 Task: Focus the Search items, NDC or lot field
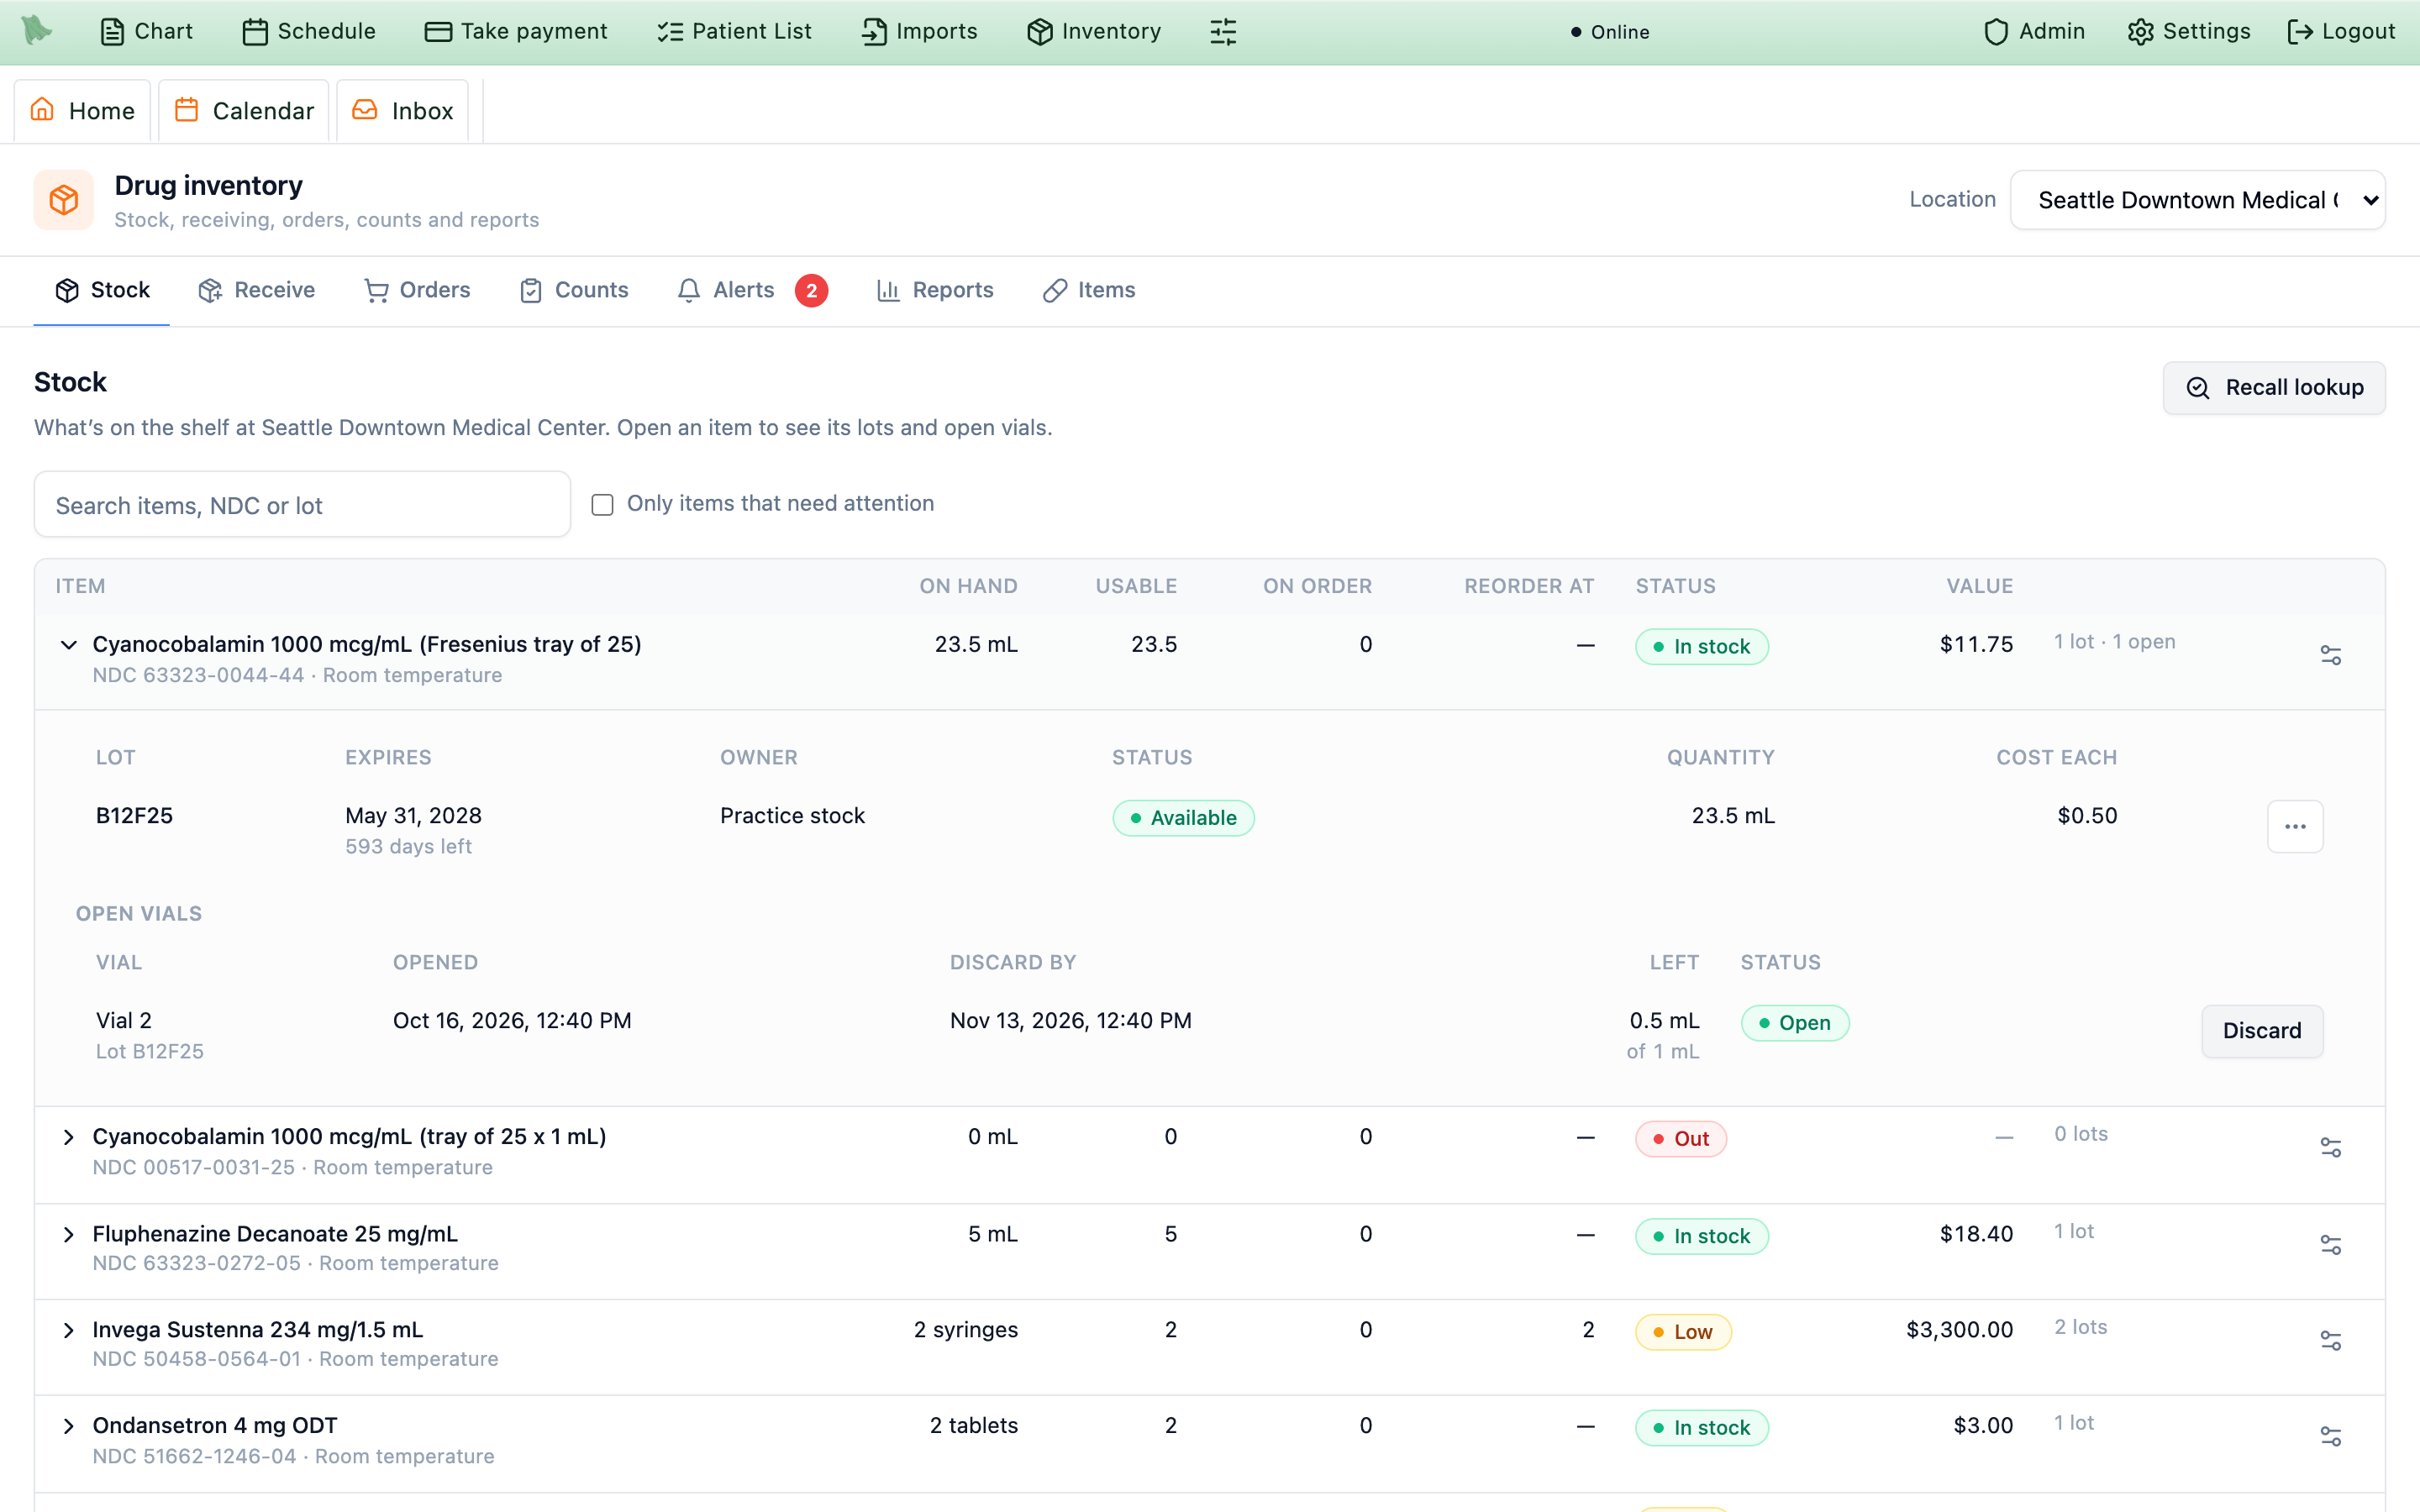click(x=302, y=505)
